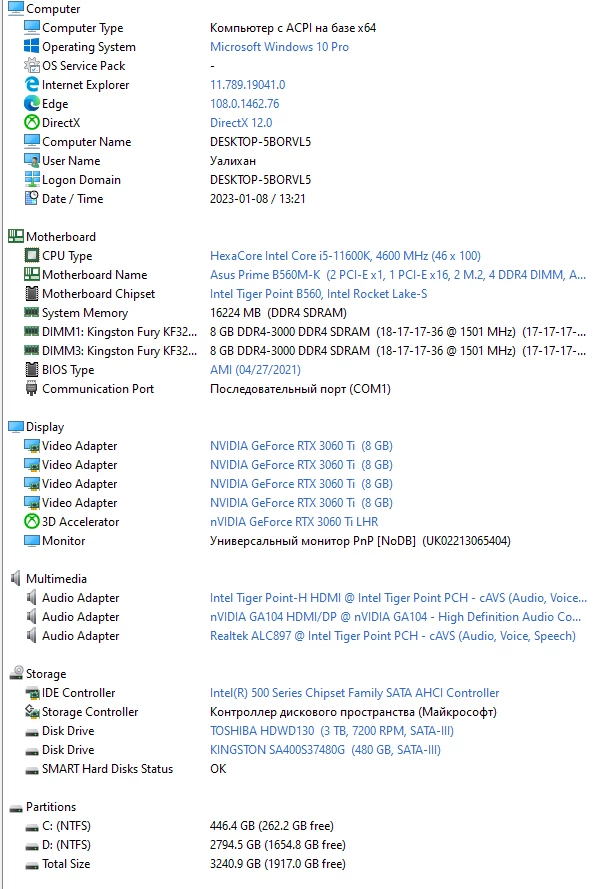615x889 pixels.
Task: Click the Partitions section drive icon
Action: [x=16, y=808]
